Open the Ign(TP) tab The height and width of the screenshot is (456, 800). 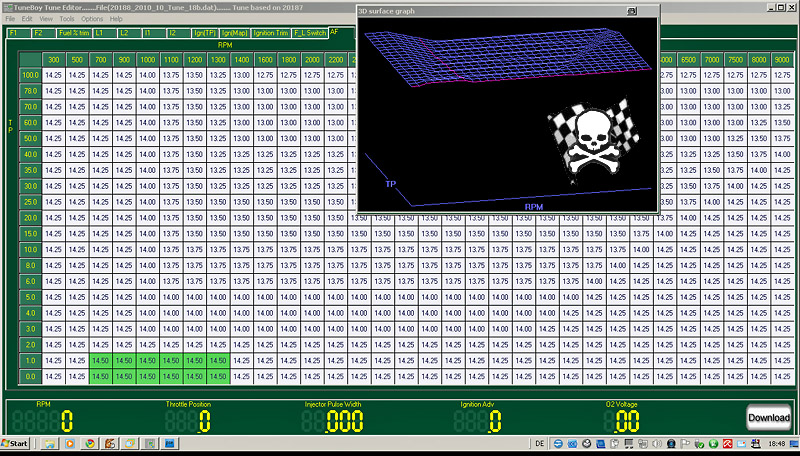(205, 33)
